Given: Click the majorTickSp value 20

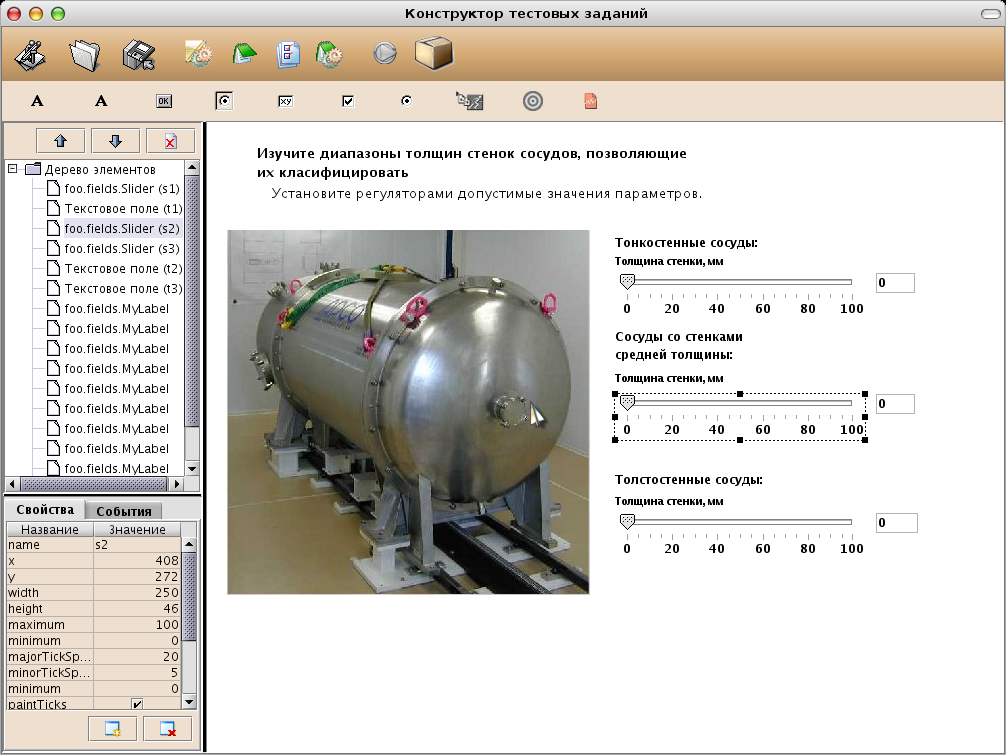Looking at the screenshot, I should click(137, 657).
